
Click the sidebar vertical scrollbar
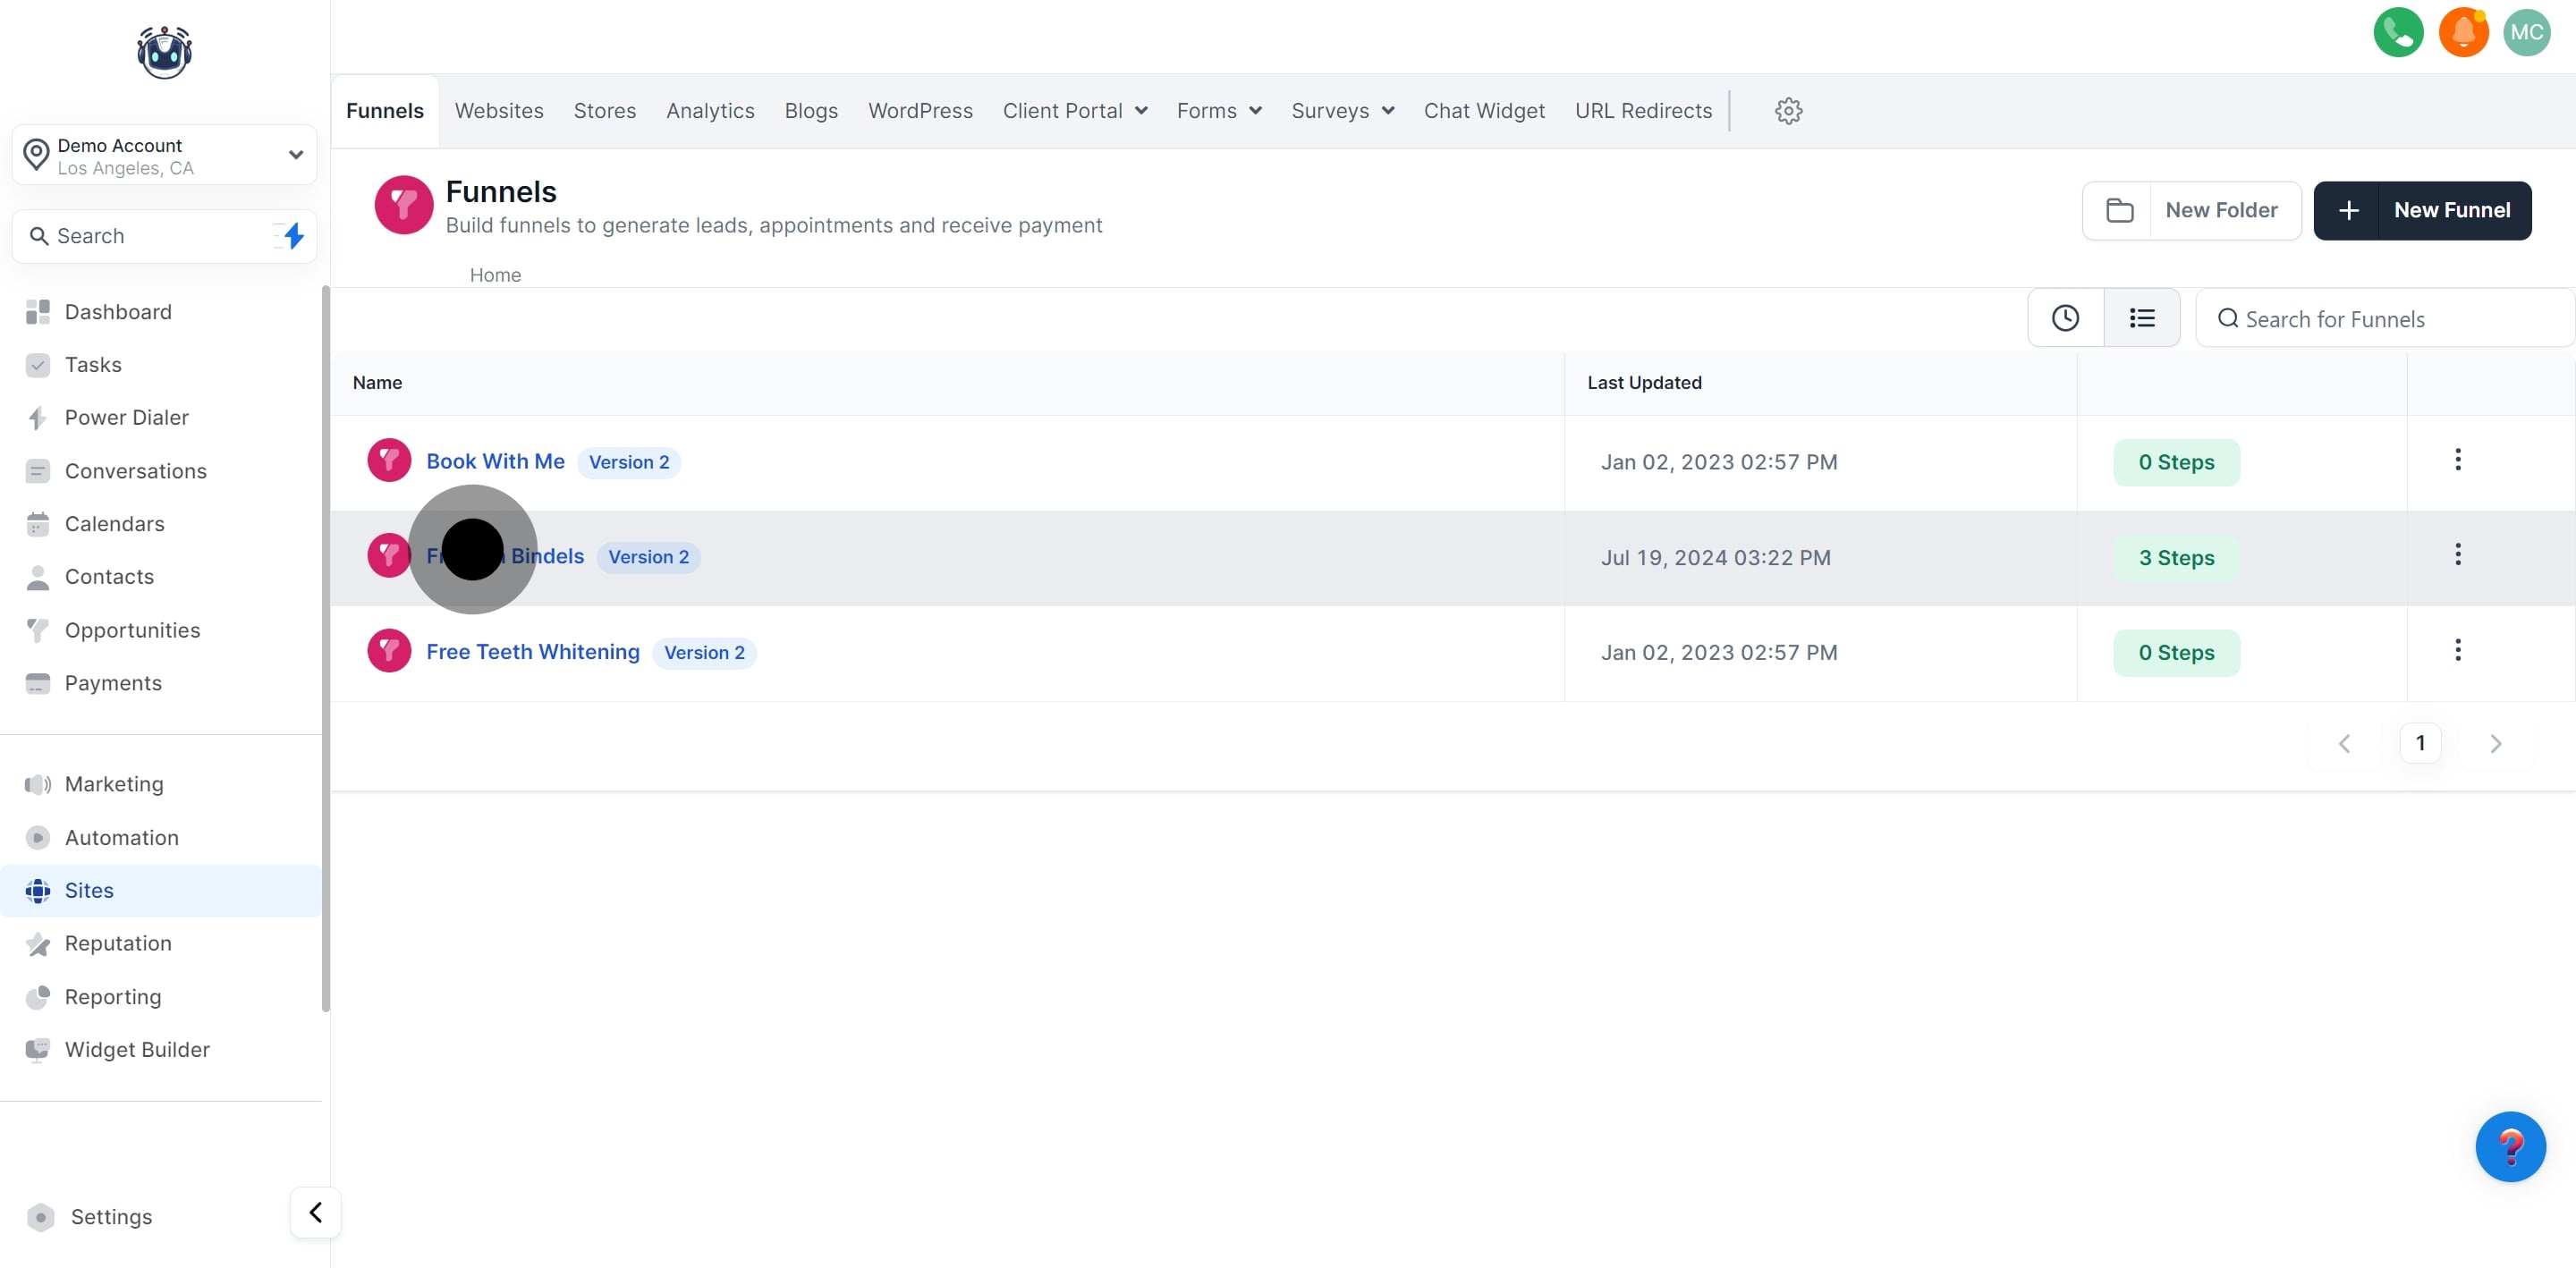coord(325,650)
